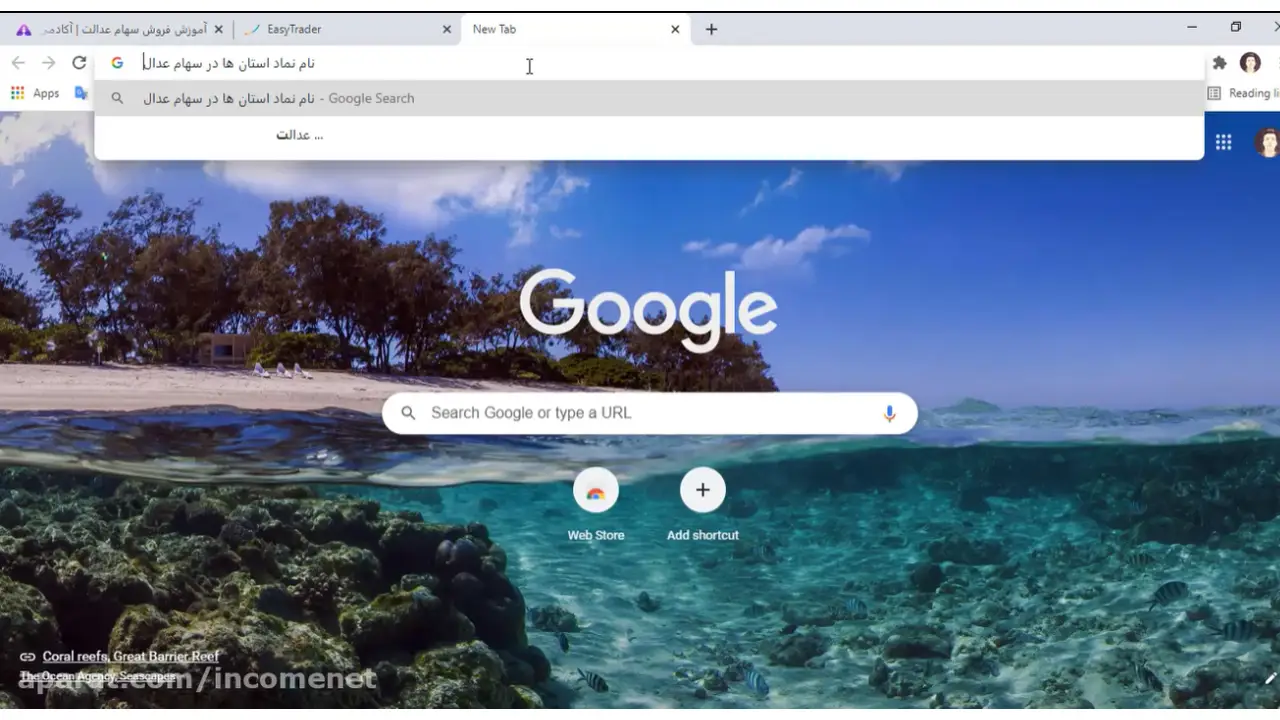This screenshot has width=1280, height=720.
Task: Go back with the left arrow
Action: [x=18, y=63]
